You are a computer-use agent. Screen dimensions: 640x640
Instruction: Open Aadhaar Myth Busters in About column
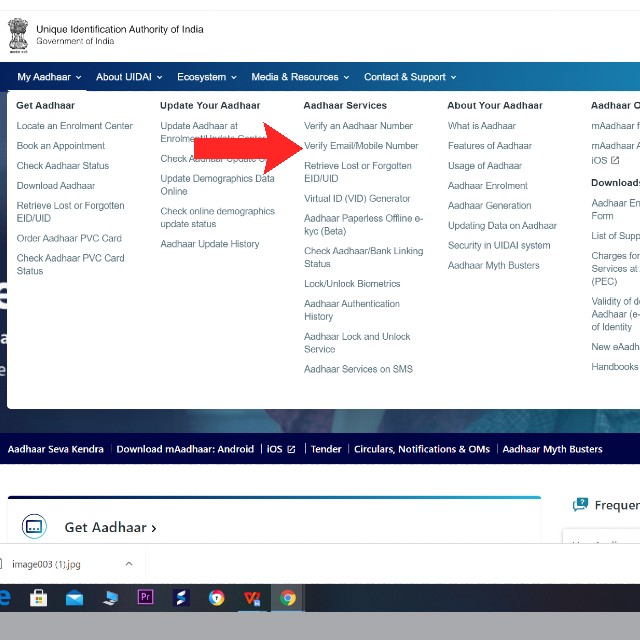pos(493,265)
